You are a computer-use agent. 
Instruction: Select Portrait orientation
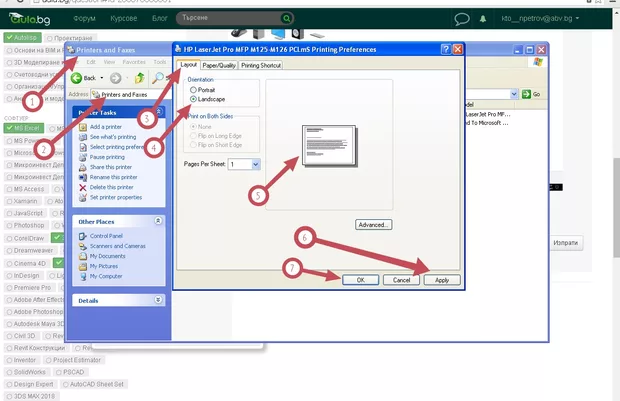193,90
